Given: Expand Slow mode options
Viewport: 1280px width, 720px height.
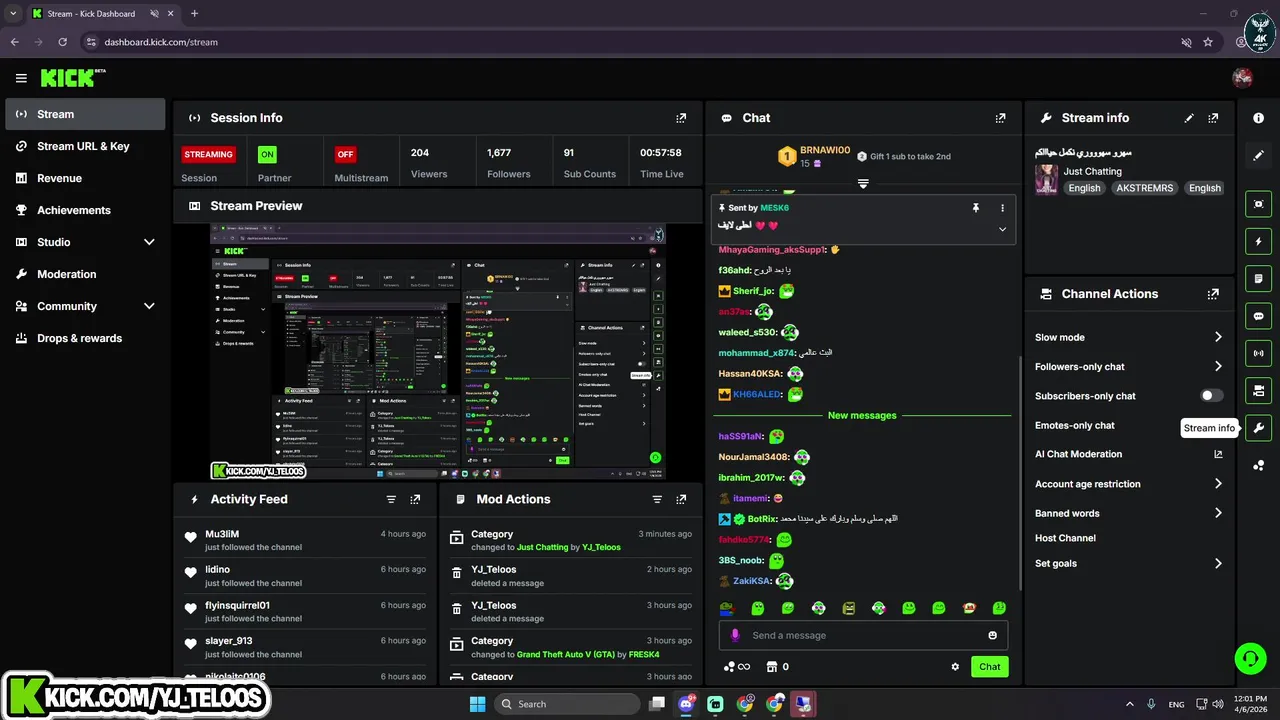Looking at the screenshot, I should pyautogui.click(x=1218, y=337).
